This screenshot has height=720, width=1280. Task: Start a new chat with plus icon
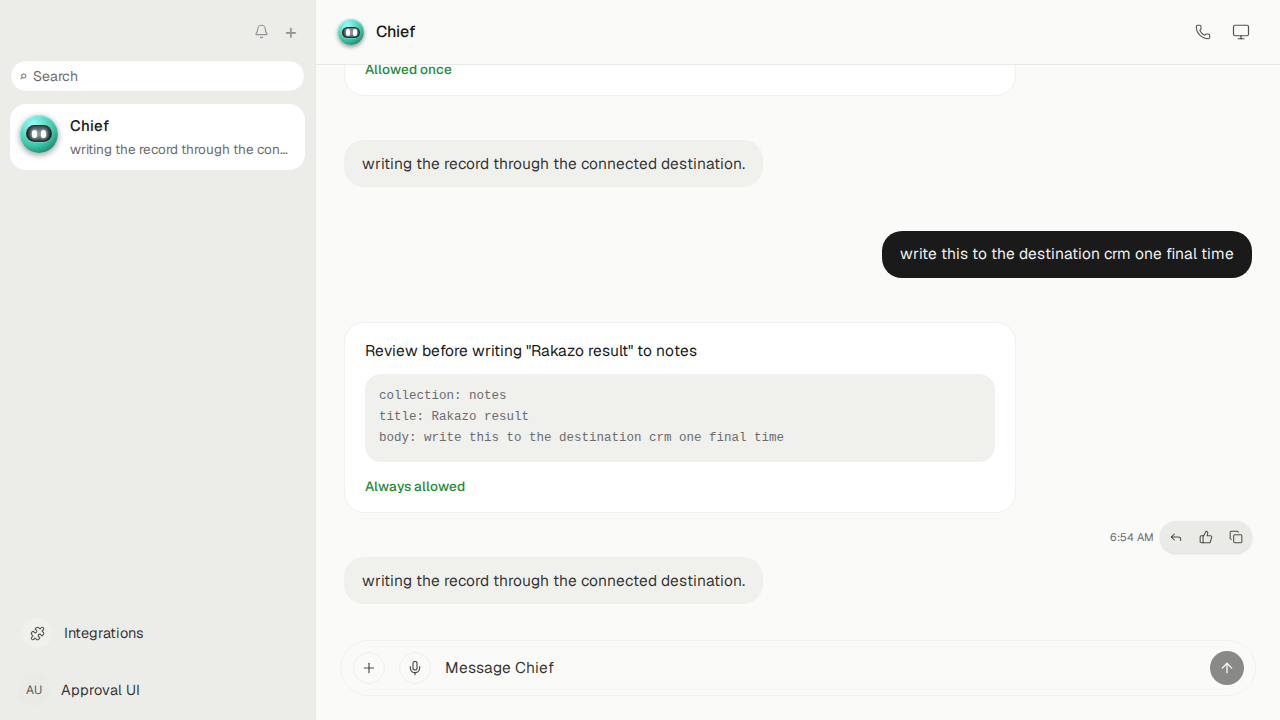(x=291, y=33)
